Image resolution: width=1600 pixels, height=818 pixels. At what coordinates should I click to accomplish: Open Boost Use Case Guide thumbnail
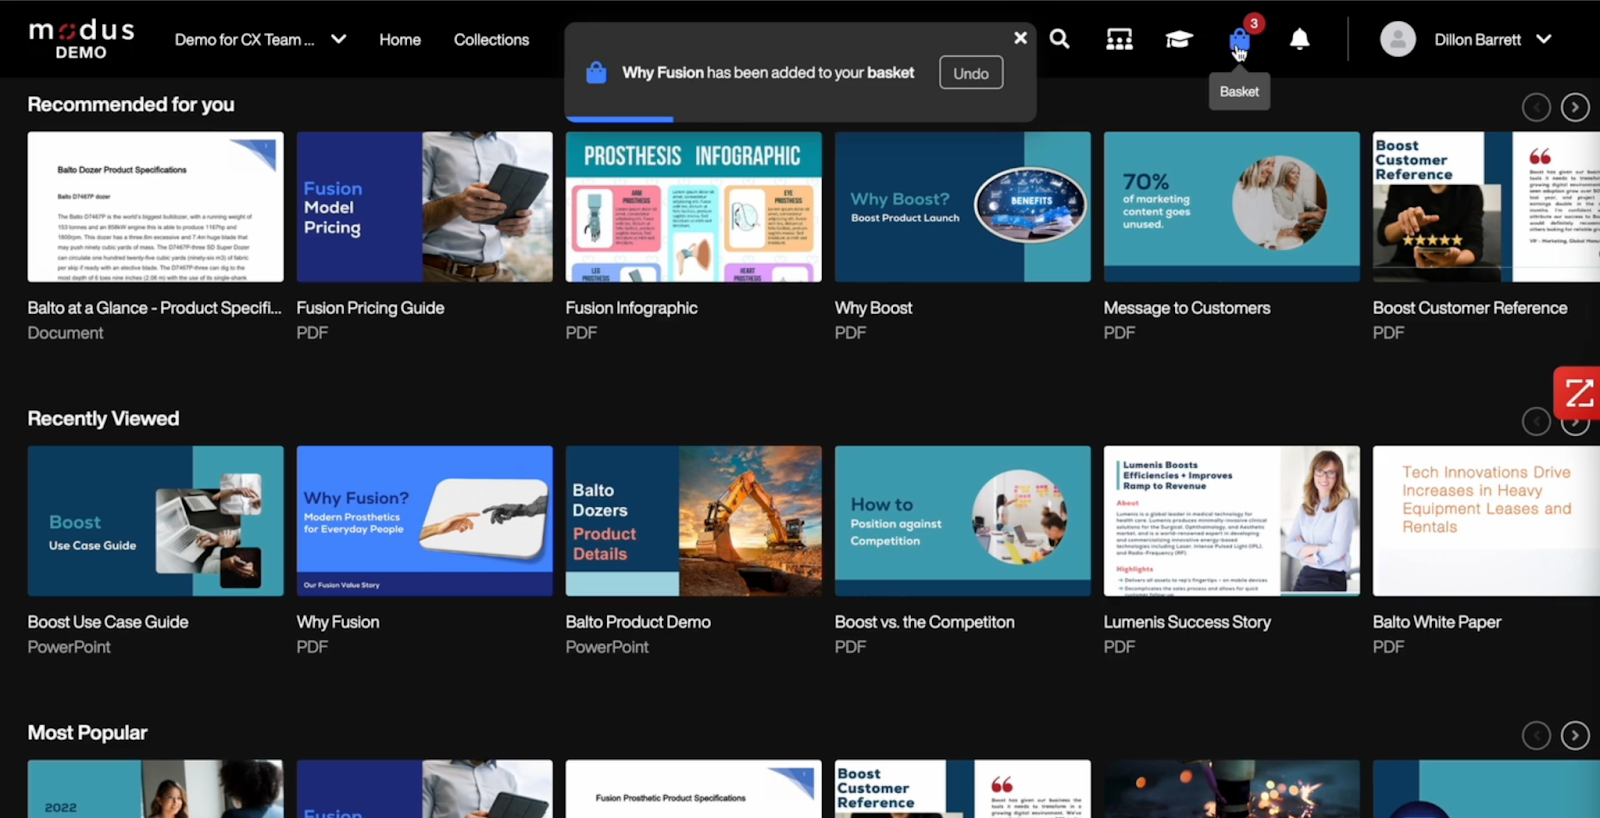click(155, 521)
